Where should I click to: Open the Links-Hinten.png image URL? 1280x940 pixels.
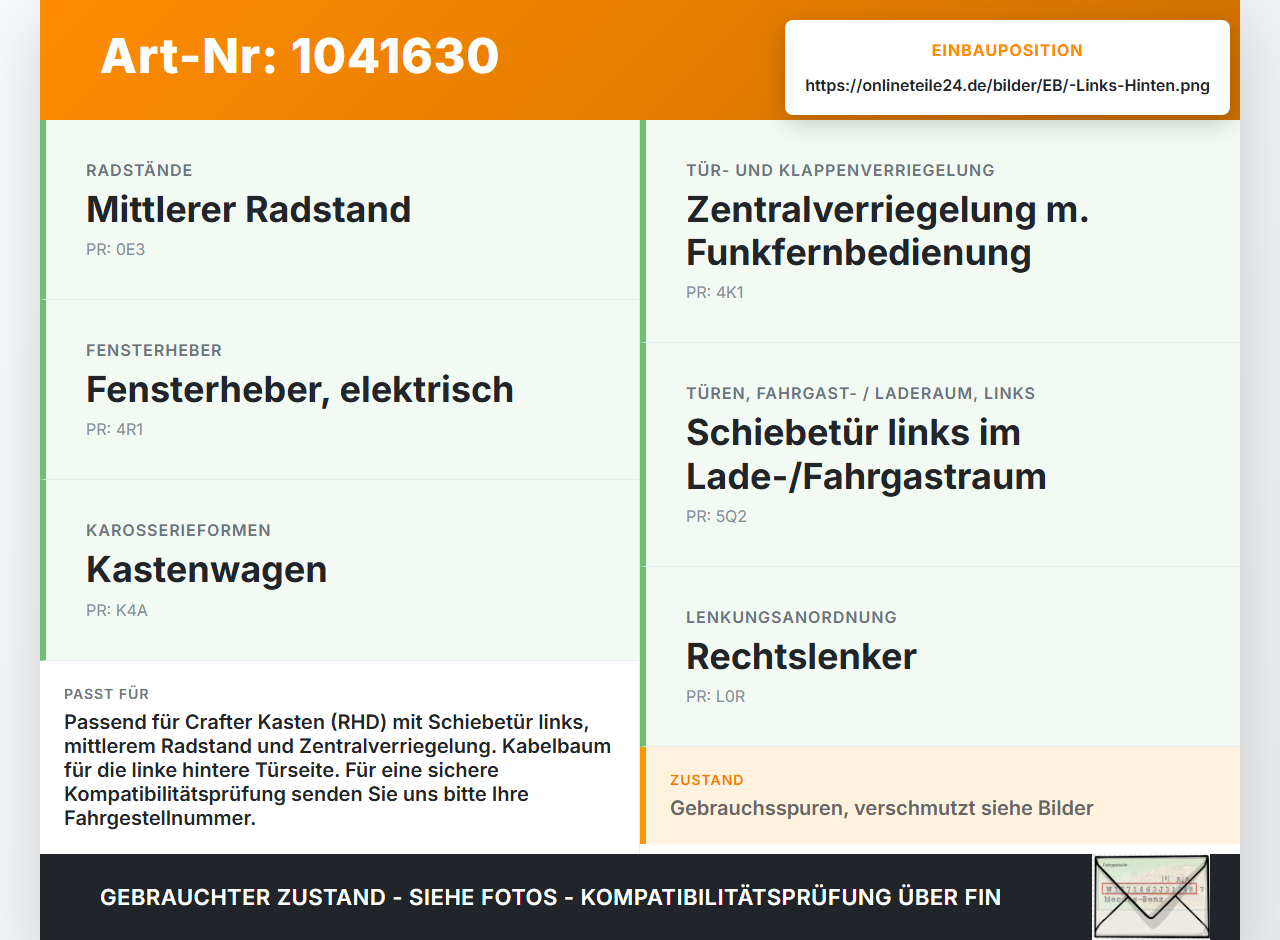(1007, 85)
